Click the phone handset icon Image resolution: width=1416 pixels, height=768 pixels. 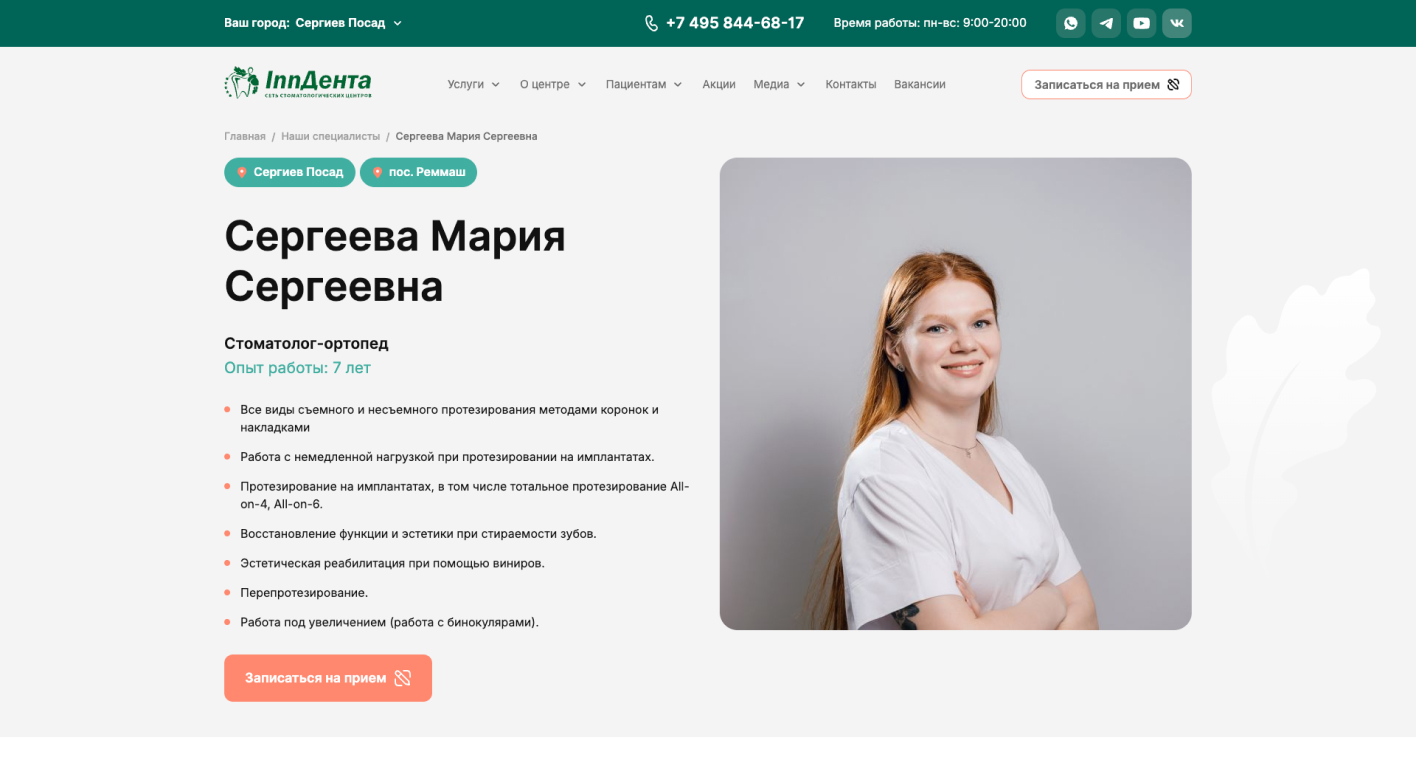click(x=652, y=23)
